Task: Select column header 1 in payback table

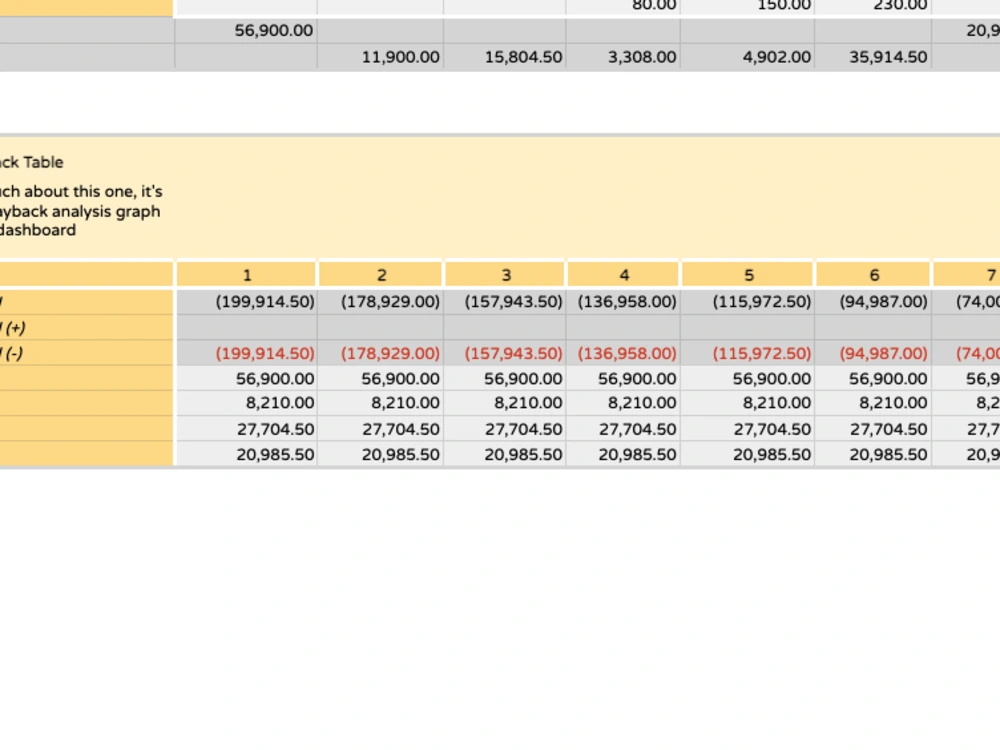Action: point(247,274)
